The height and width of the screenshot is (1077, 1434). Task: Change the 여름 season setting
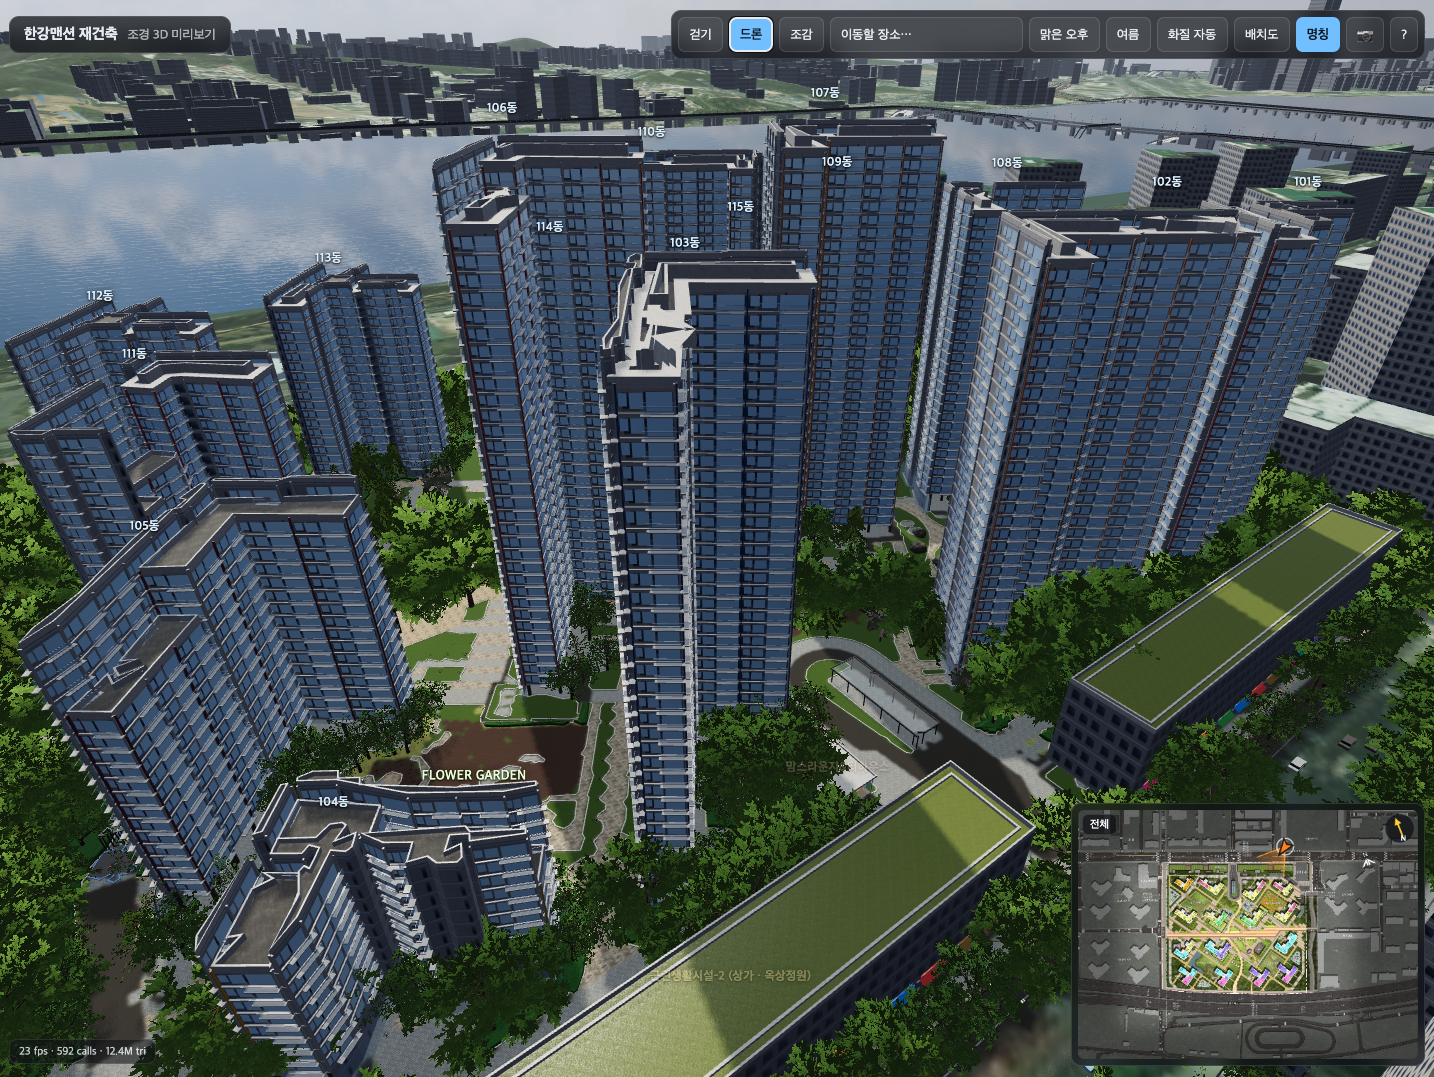[x=1128, y=34]
